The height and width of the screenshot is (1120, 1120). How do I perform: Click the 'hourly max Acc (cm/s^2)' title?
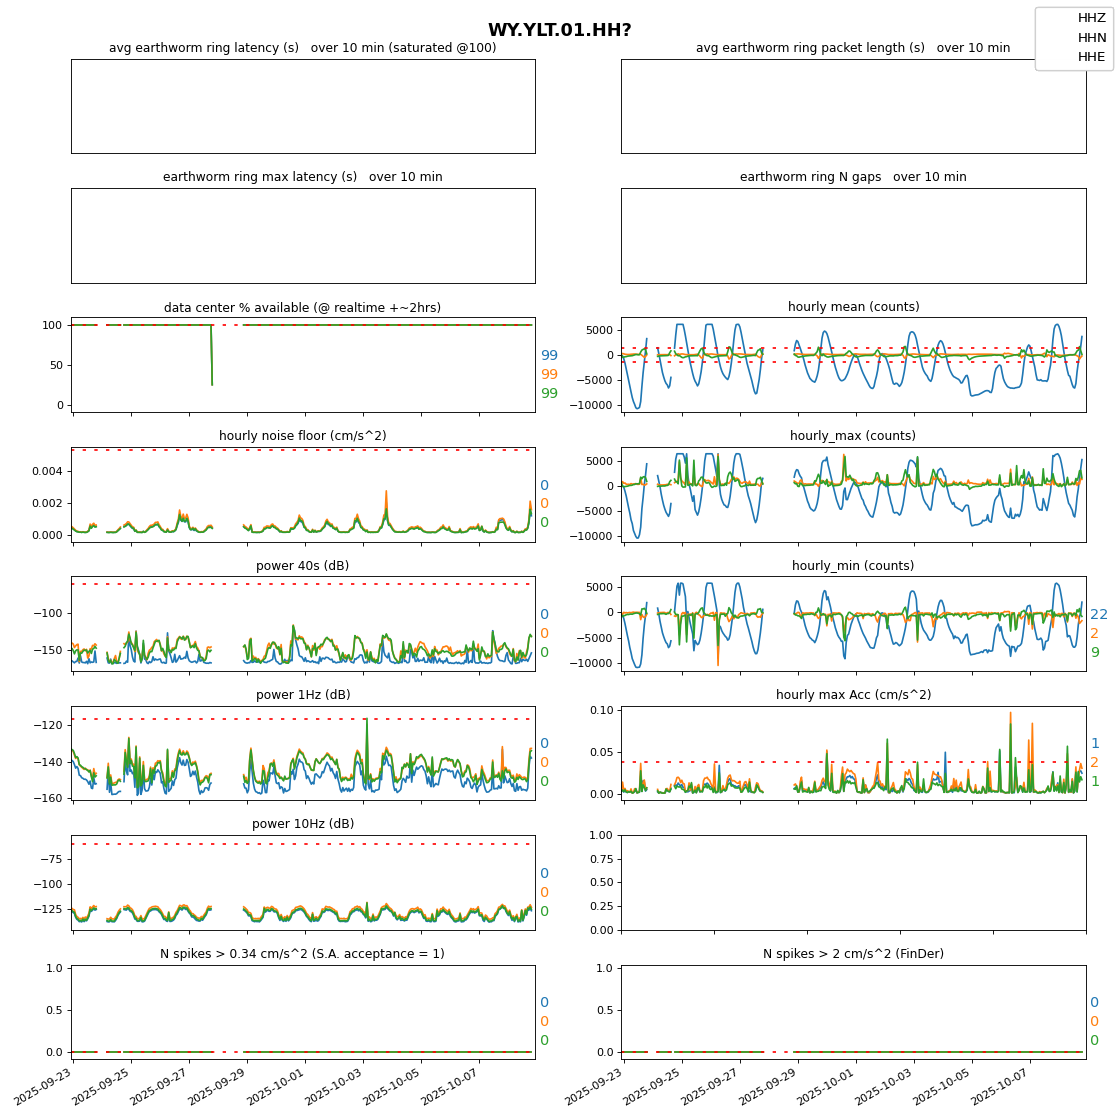[853, 695]
